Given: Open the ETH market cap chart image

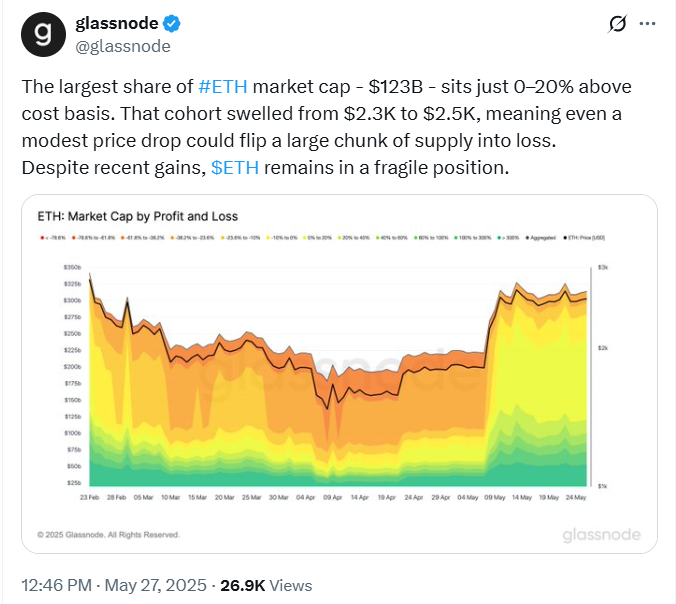Looking at the screenshot, I should pyautogui.click(x=340, y=380).
